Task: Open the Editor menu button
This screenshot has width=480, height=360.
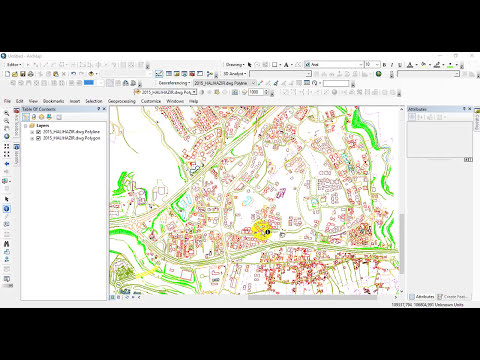Action: pyautogui.click(x=14, y=64)
